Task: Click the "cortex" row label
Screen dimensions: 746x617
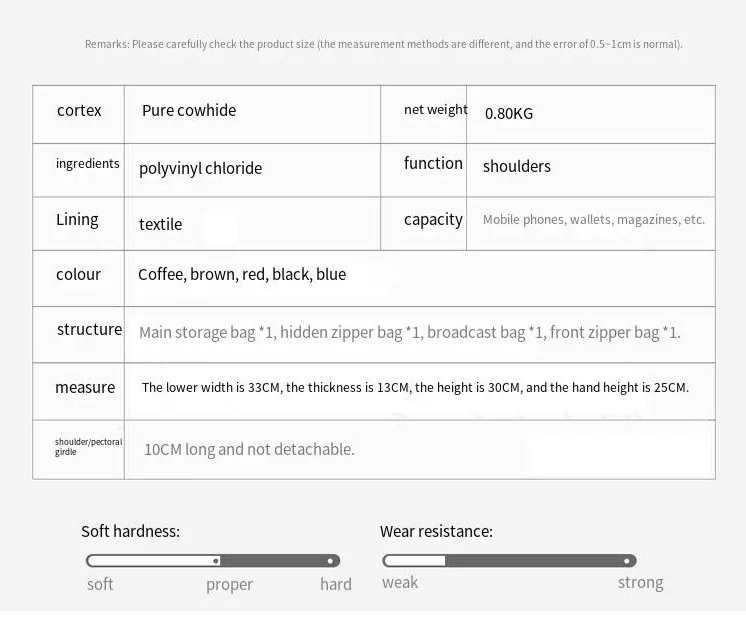Action: [79, 110]
